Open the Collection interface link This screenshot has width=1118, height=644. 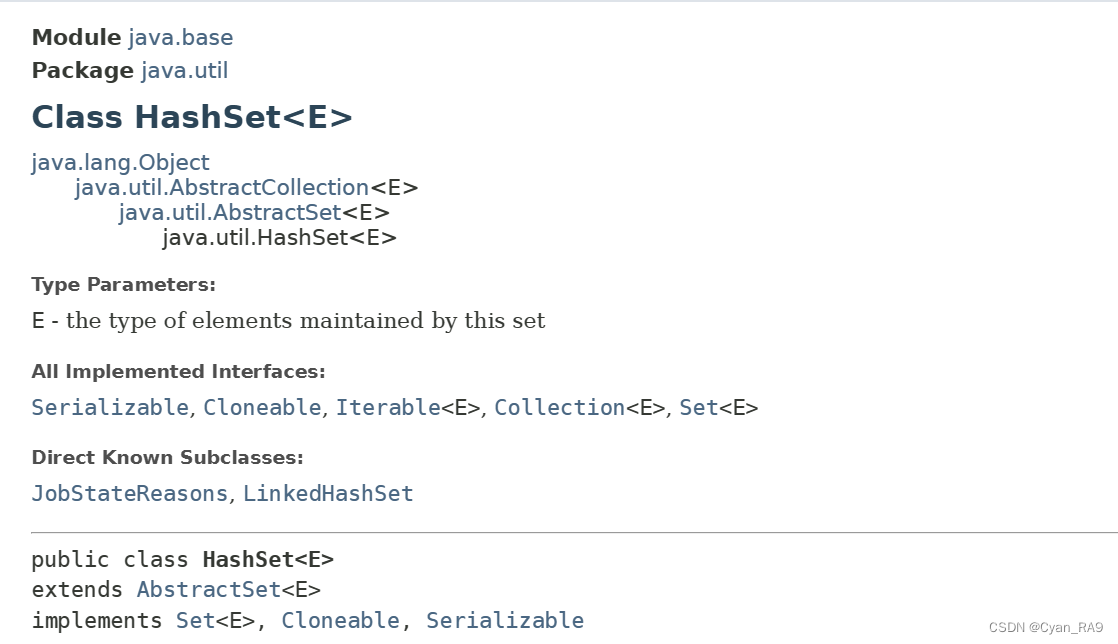[x=560, y=407]
